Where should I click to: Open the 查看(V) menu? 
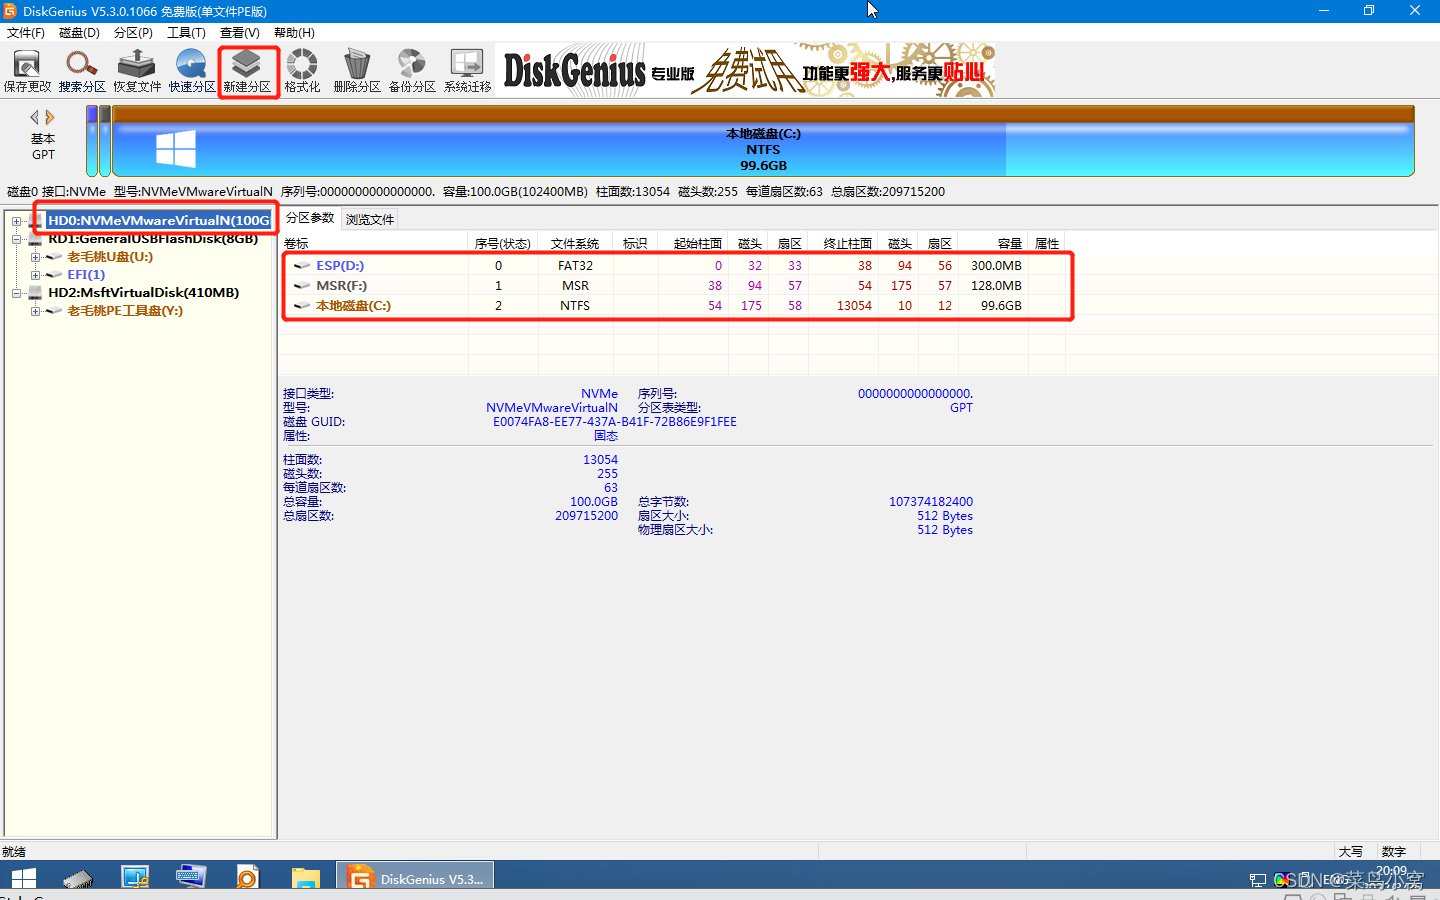pyautogui.click(x=240, y=33)
